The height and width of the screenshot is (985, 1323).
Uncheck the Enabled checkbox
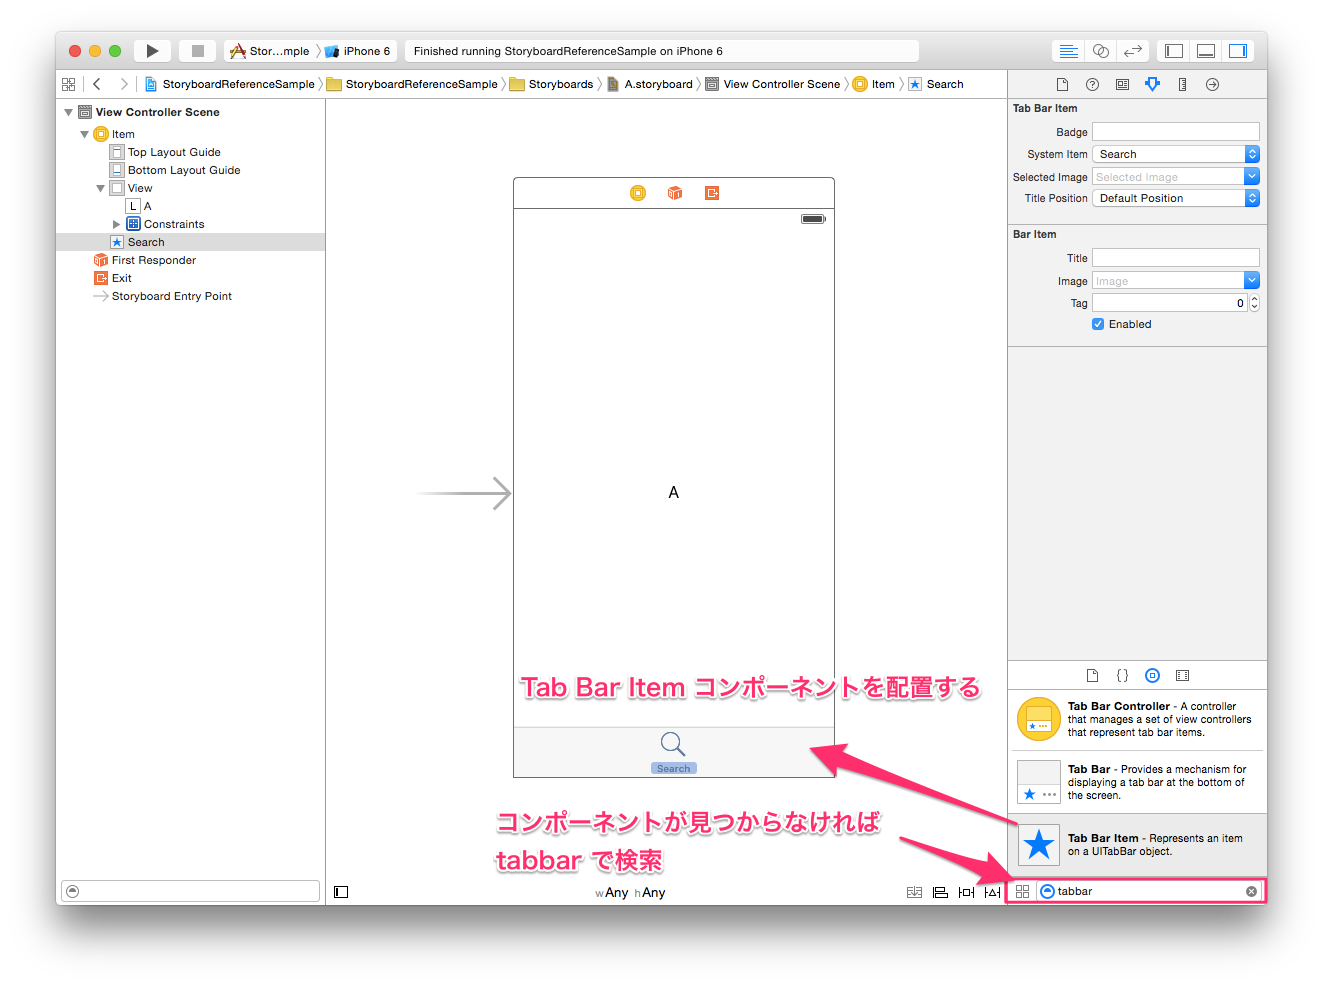point(1098,324)
